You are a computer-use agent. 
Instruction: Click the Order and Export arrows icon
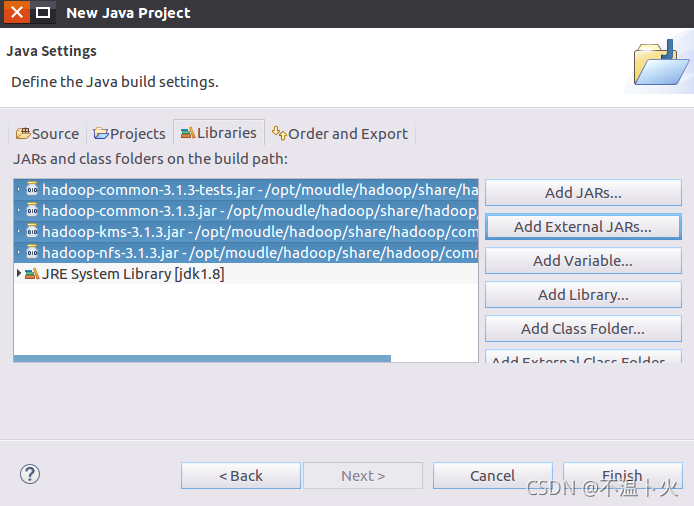(x=279, y=133)
